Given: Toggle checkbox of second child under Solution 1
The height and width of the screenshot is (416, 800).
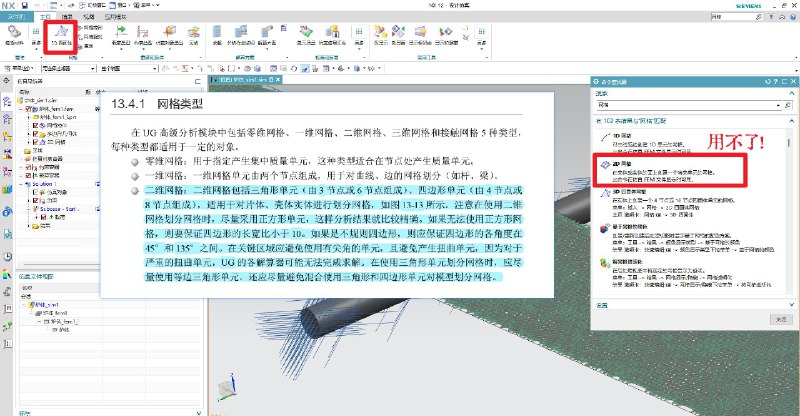Looking at the screenshot, I should coord(36,200).
